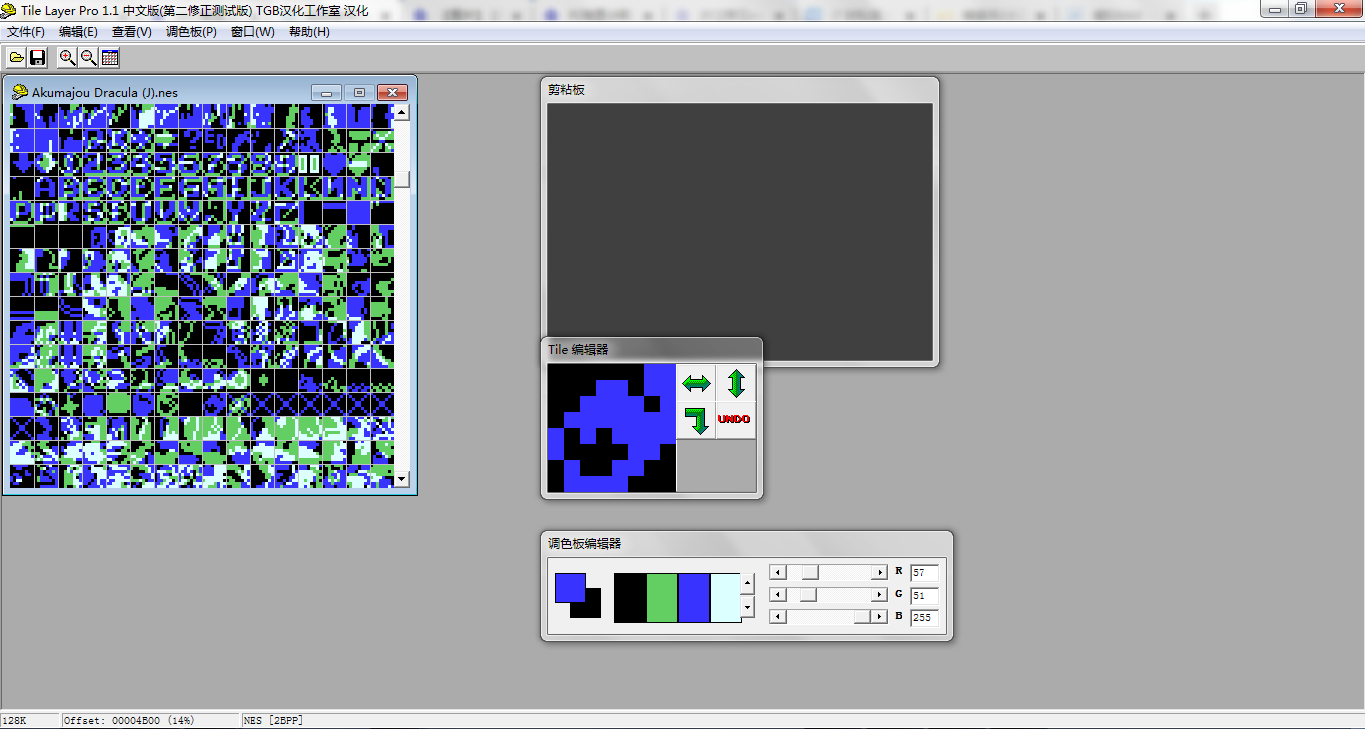The height and width of the screenshot is (729, 1365).
Task: Minimize the main Tile Layer Pro window
Action: (1273, 8)
